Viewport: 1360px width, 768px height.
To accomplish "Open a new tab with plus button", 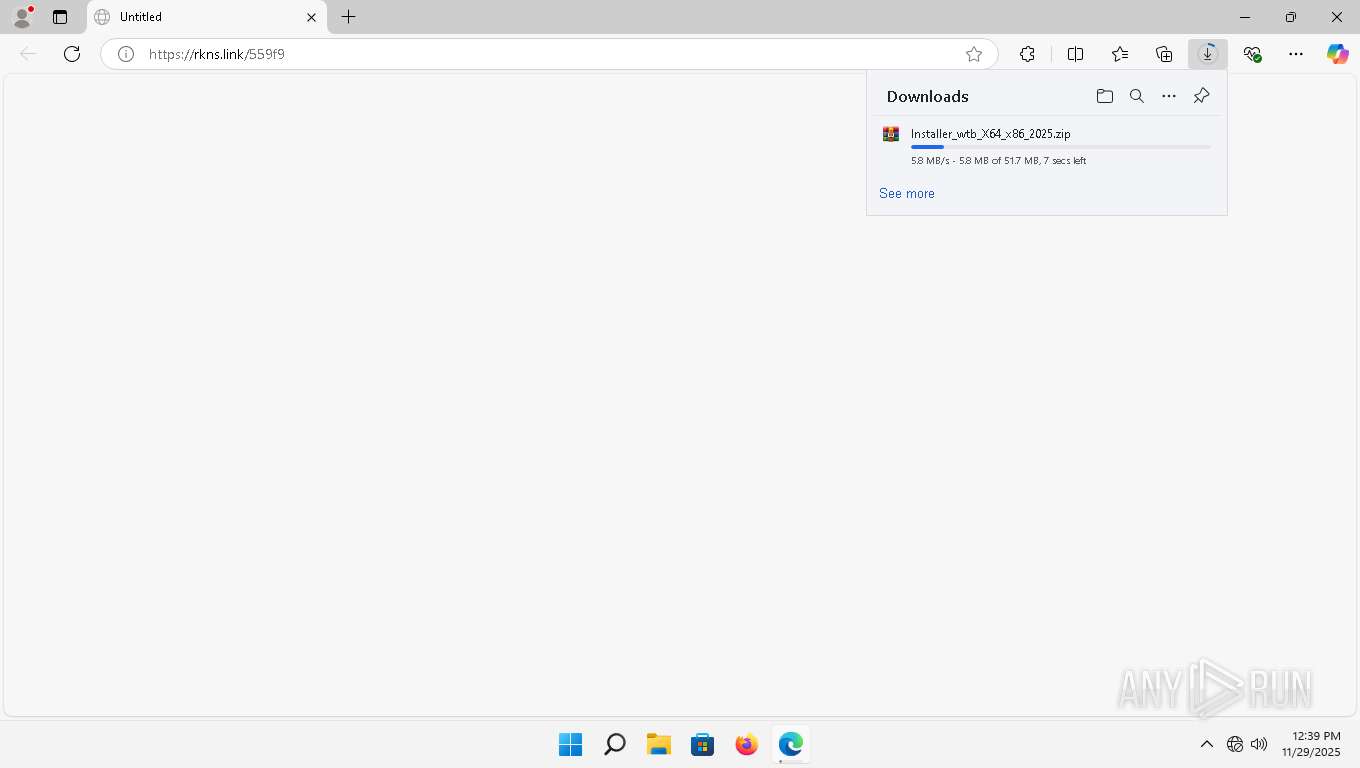I will 348,17.
